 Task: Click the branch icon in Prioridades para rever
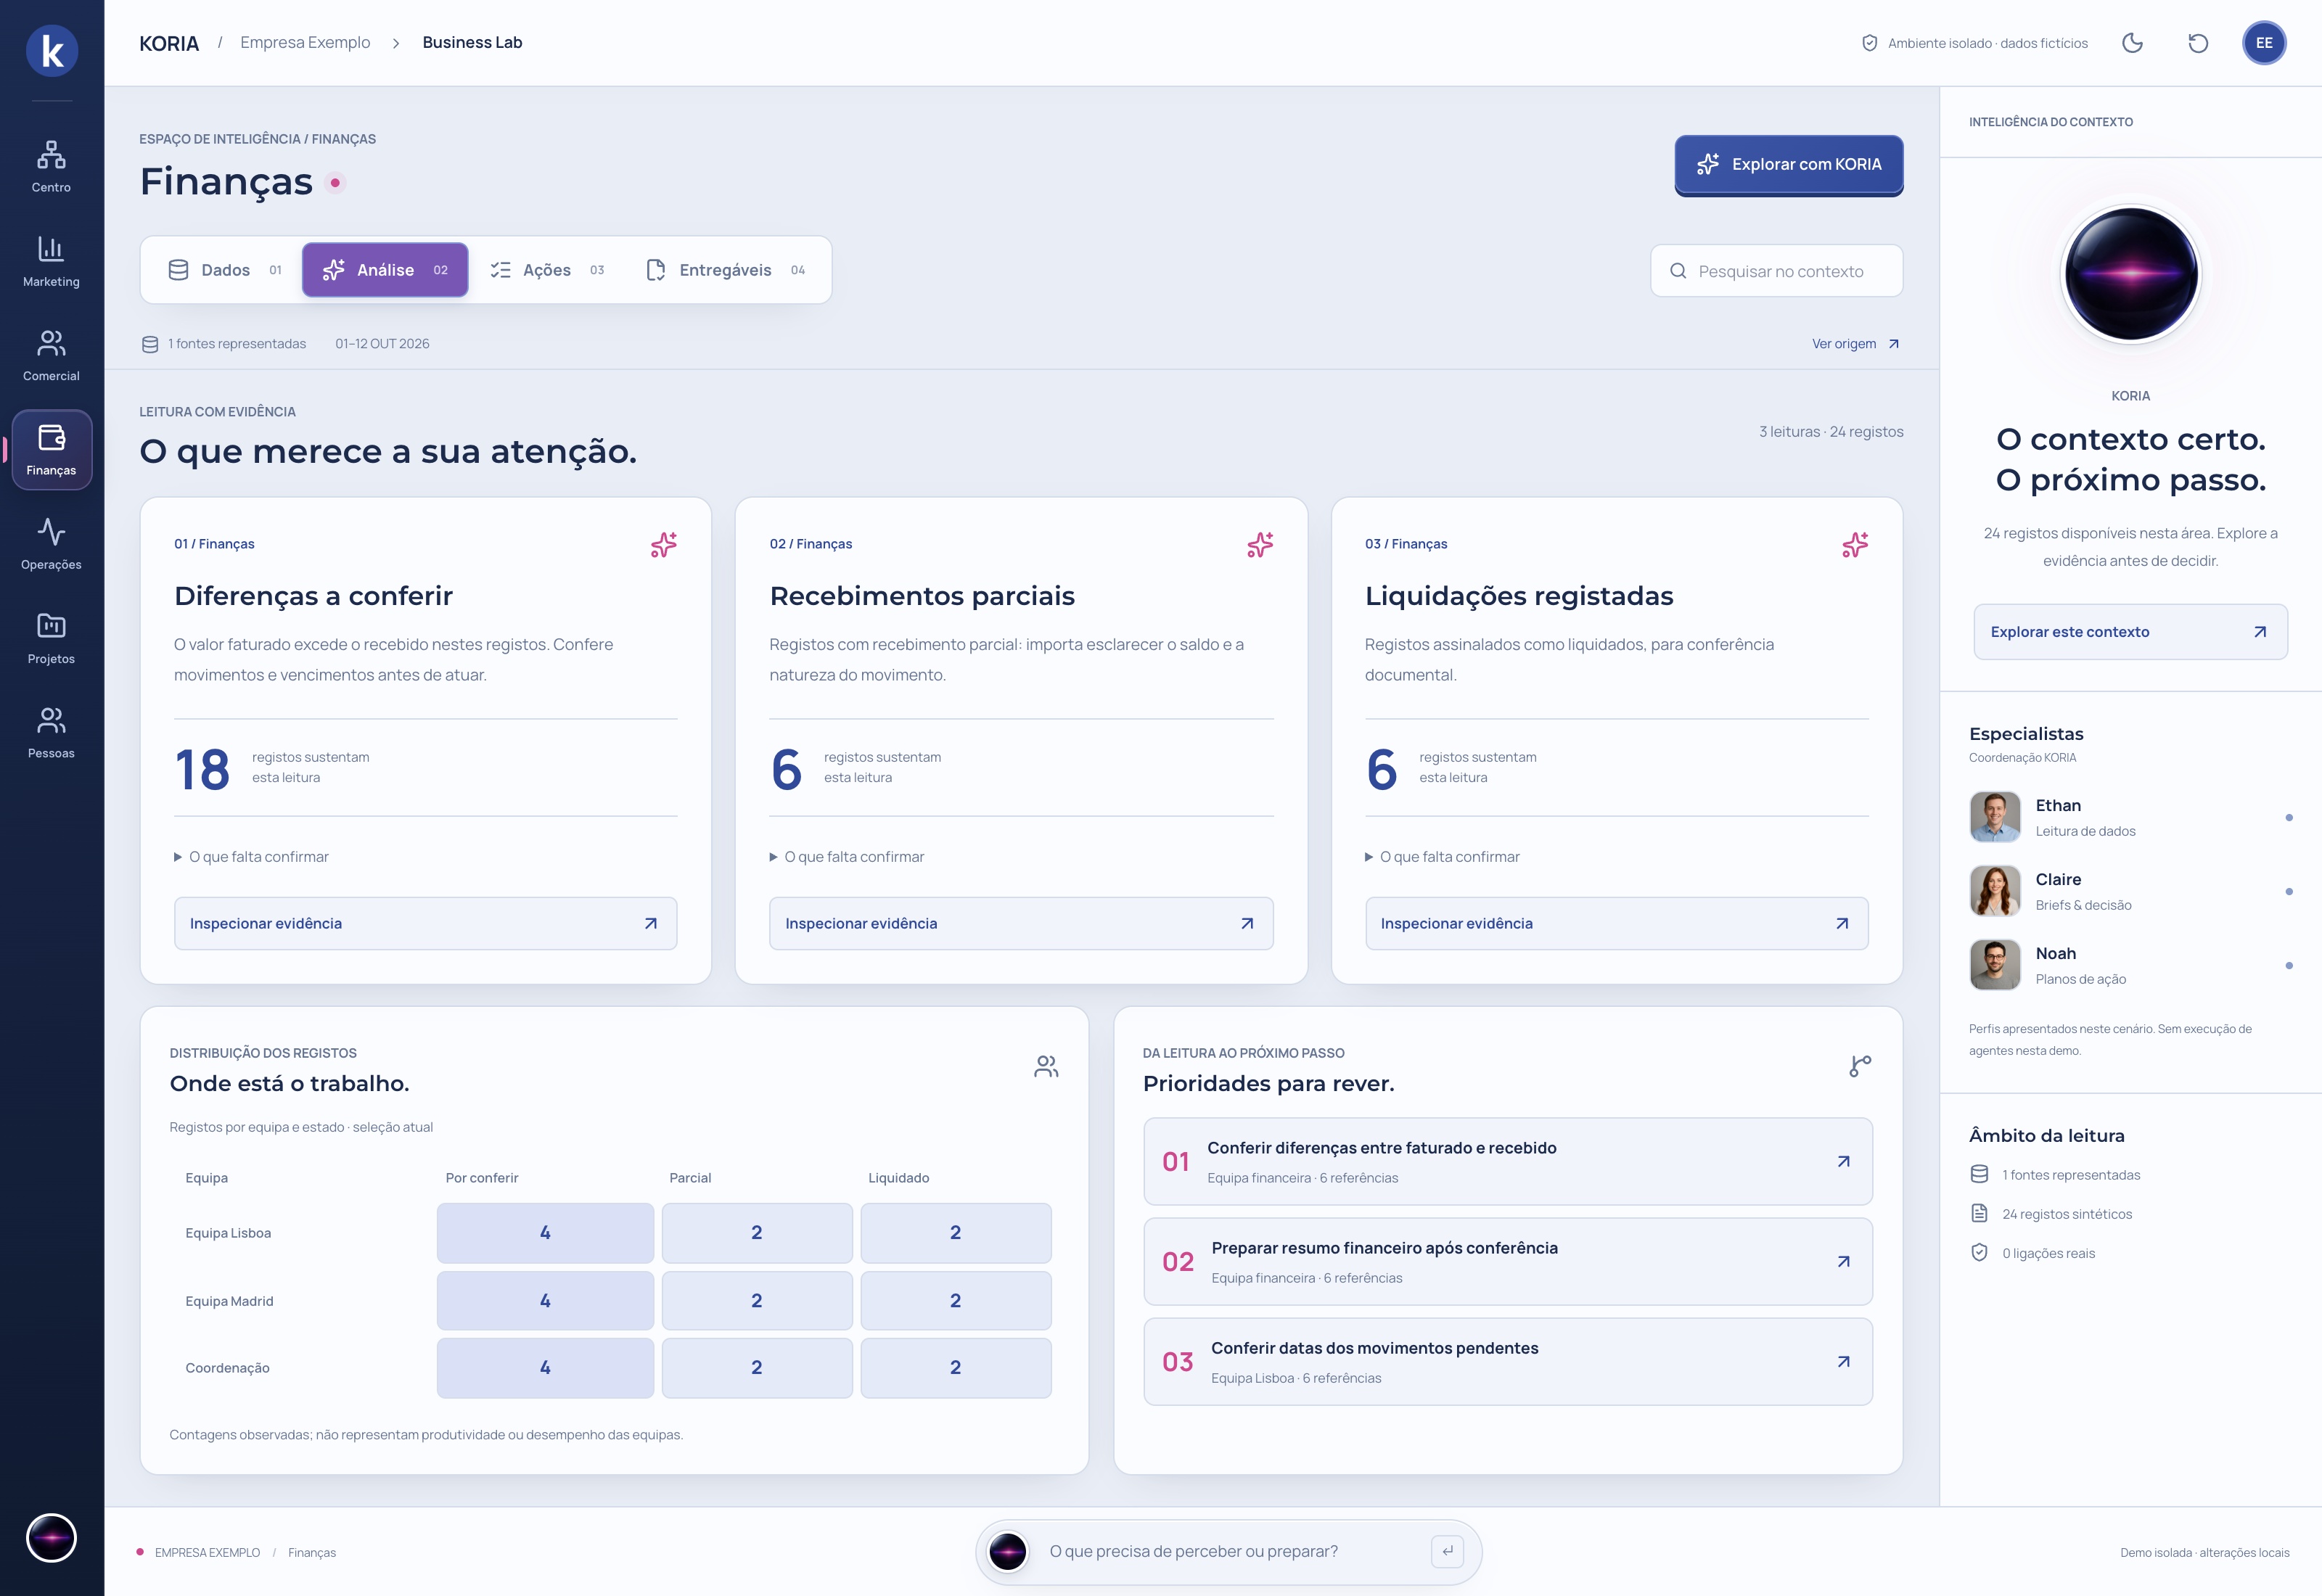click(1860, 1067)
